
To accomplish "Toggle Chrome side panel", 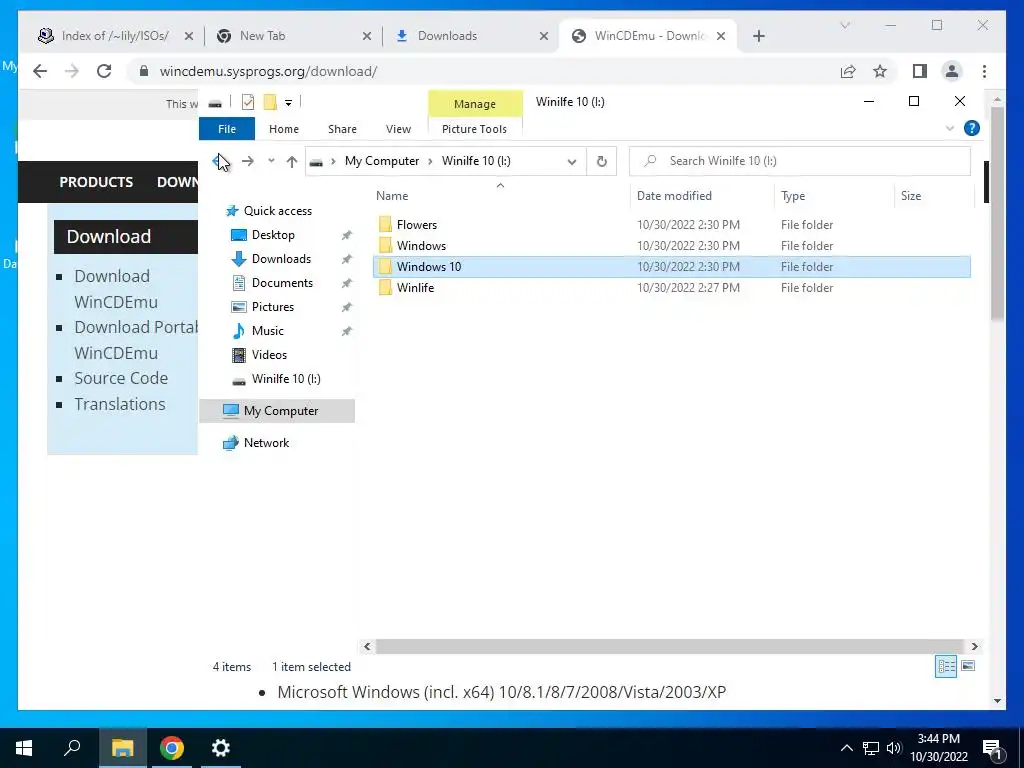I will point(920,71).
